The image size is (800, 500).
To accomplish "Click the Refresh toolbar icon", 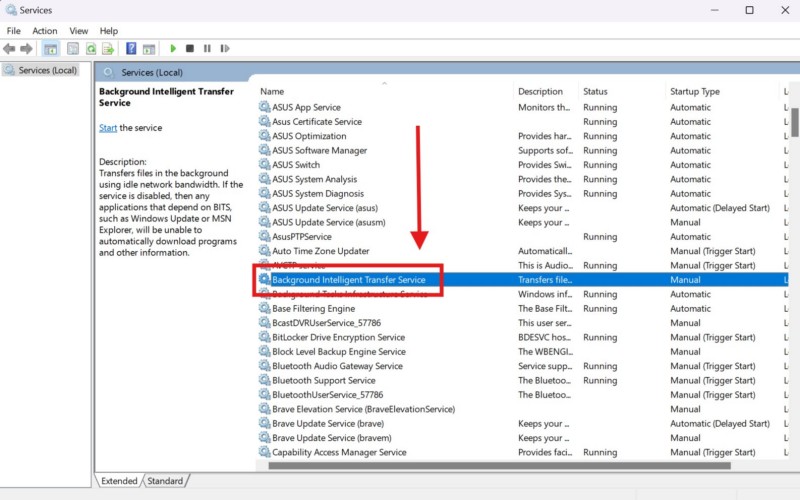I will (91, 48).
